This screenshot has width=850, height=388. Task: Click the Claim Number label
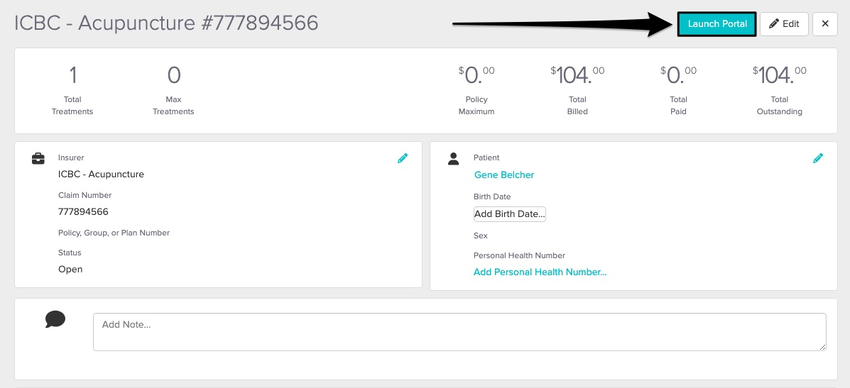(85, 195)
